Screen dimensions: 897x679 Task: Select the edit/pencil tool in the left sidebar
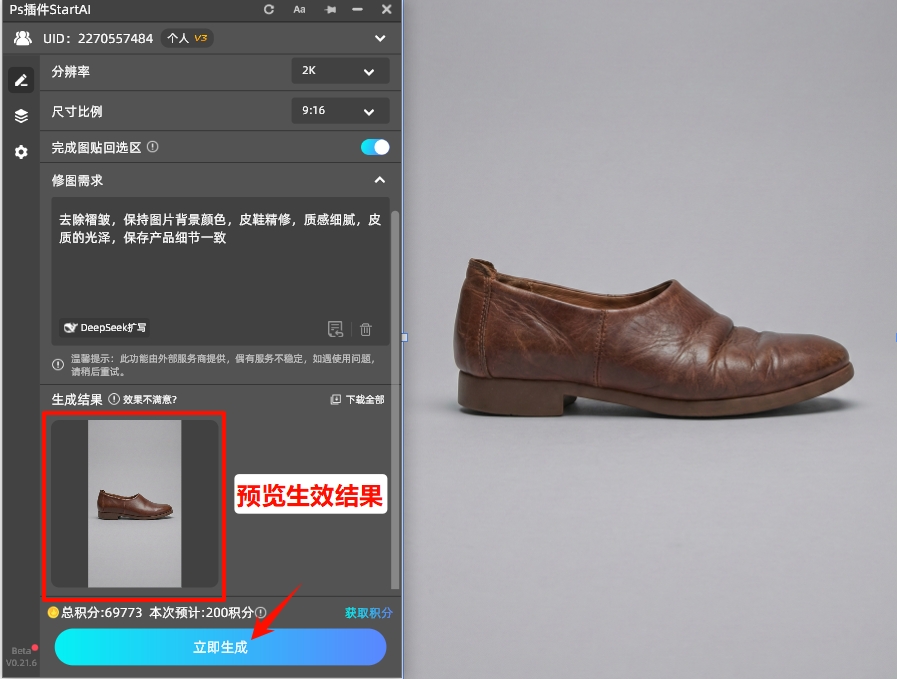(20, 80)
